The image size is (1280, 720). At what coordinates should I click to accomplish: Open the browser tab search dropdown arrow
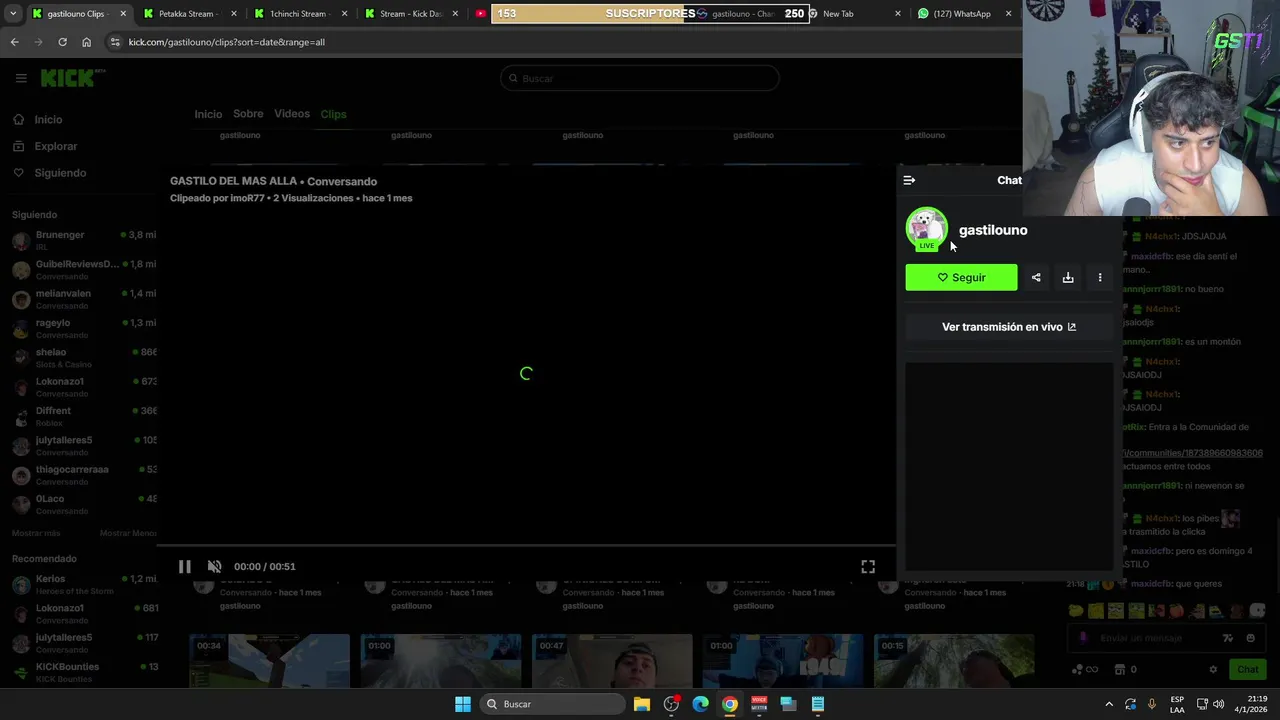click(x=14, y=14)
